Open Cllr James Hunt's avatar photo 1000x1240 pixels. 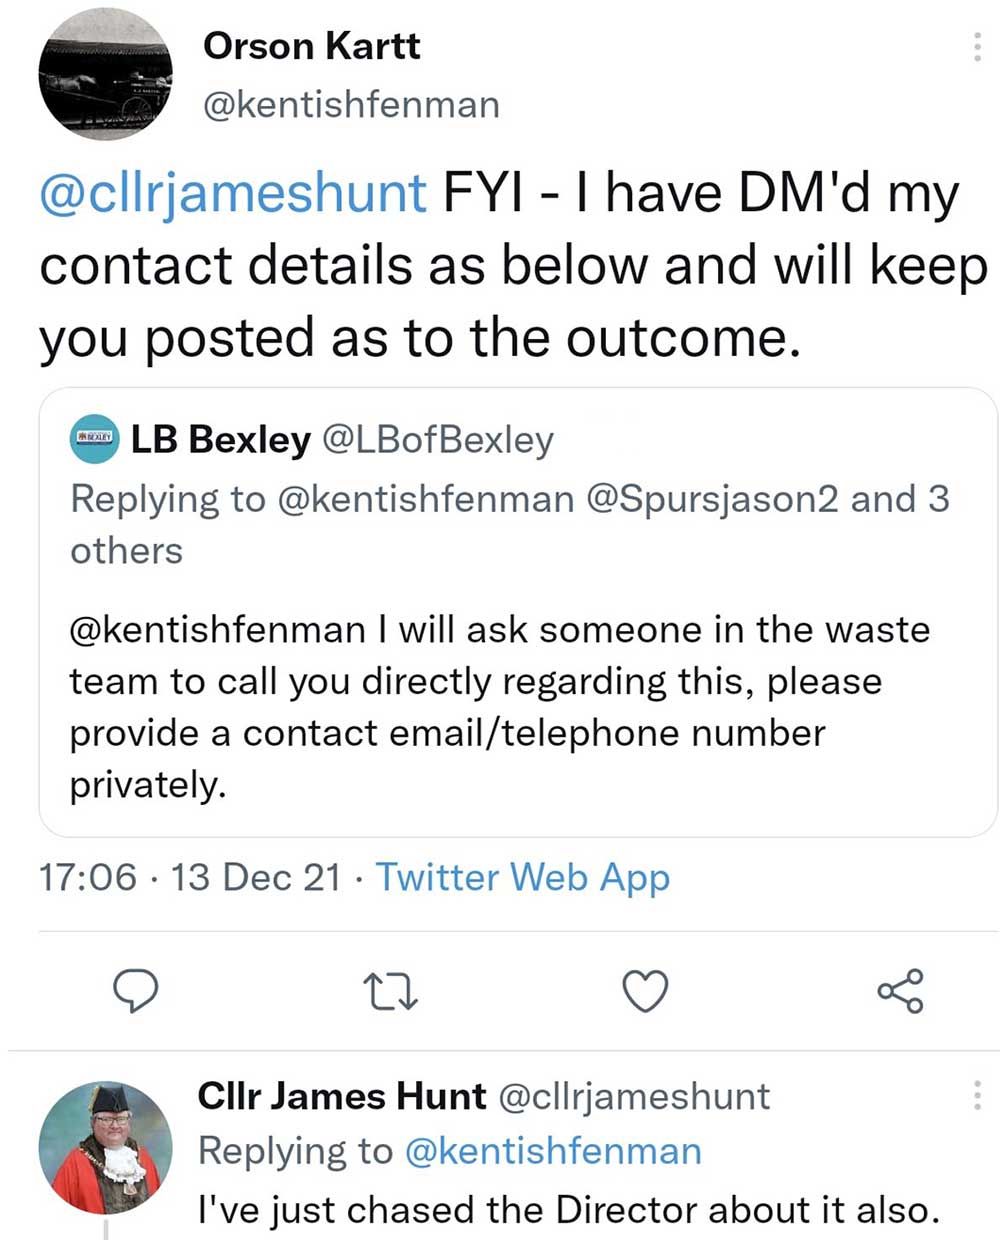(105, 1147)
